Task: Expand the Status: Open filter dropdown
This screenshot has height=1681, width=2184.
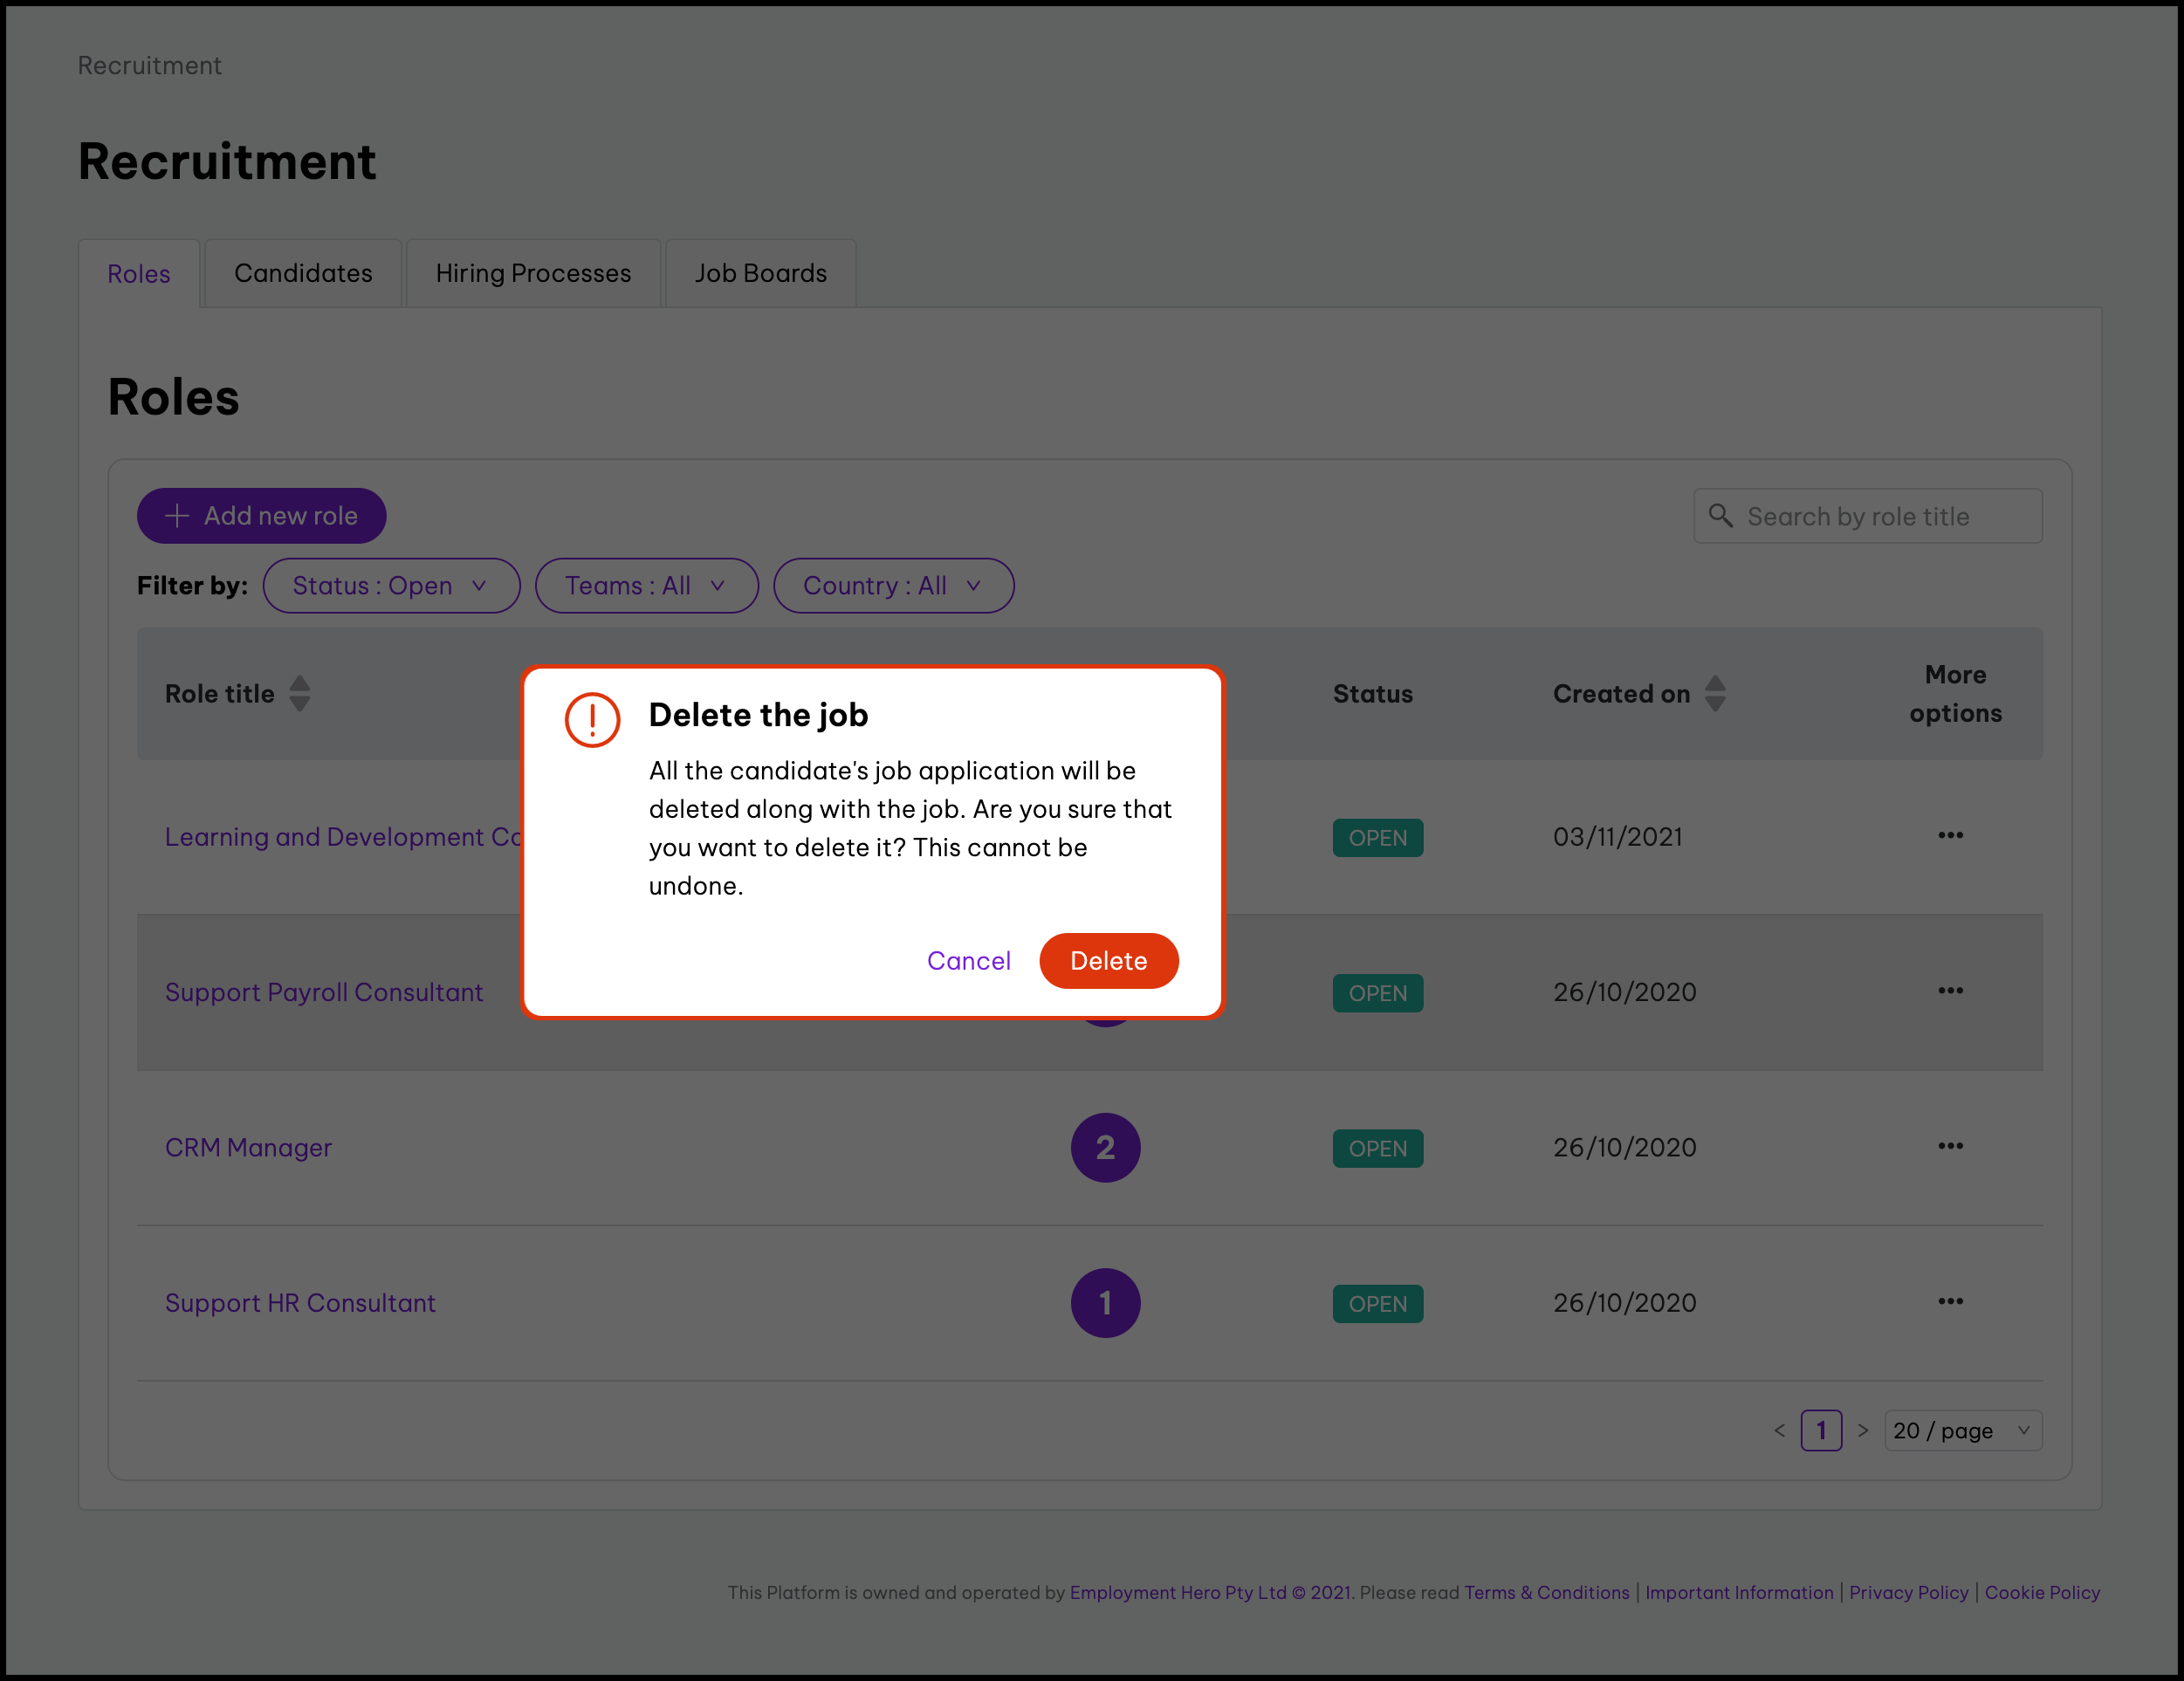Action: 391,585
